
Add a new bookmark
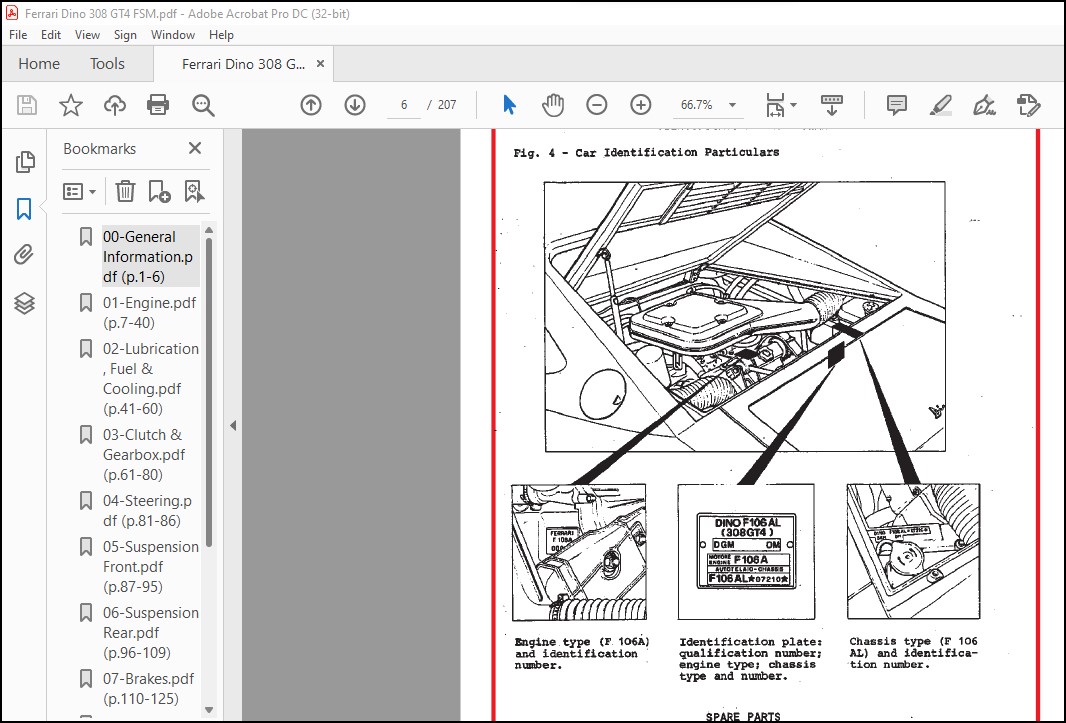point(159,192)
